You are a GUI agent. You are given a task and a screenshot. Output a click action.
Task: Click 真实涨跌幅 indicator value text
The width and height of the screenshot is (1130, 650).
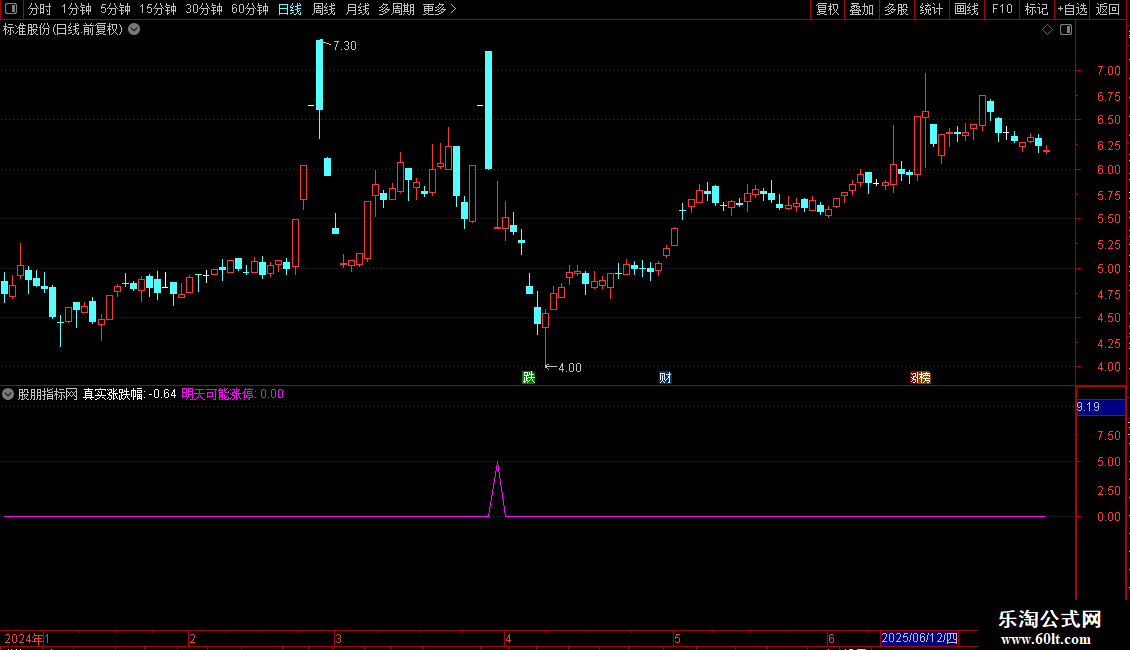pos(130,394)
